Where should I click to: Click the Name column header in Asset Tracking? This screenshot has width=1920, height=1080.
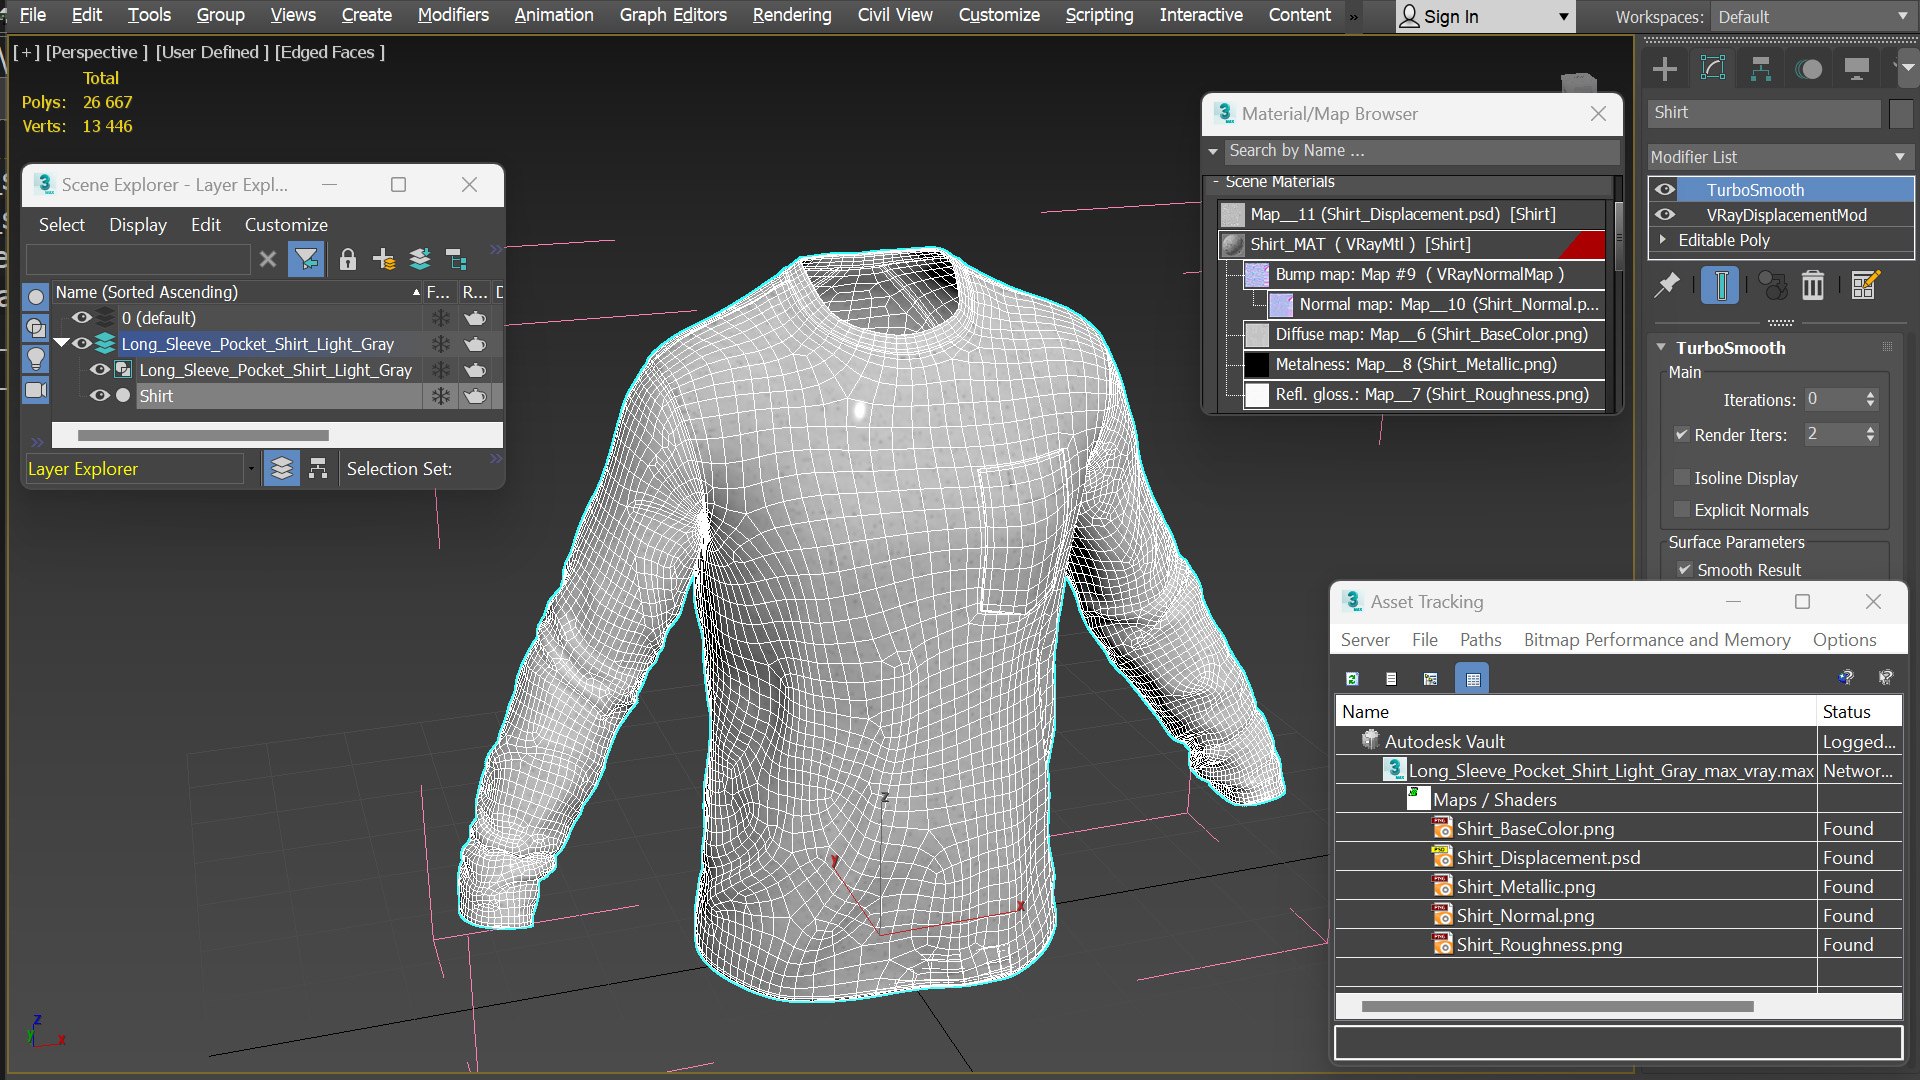pyautogui.click(x=1575, y=712)
